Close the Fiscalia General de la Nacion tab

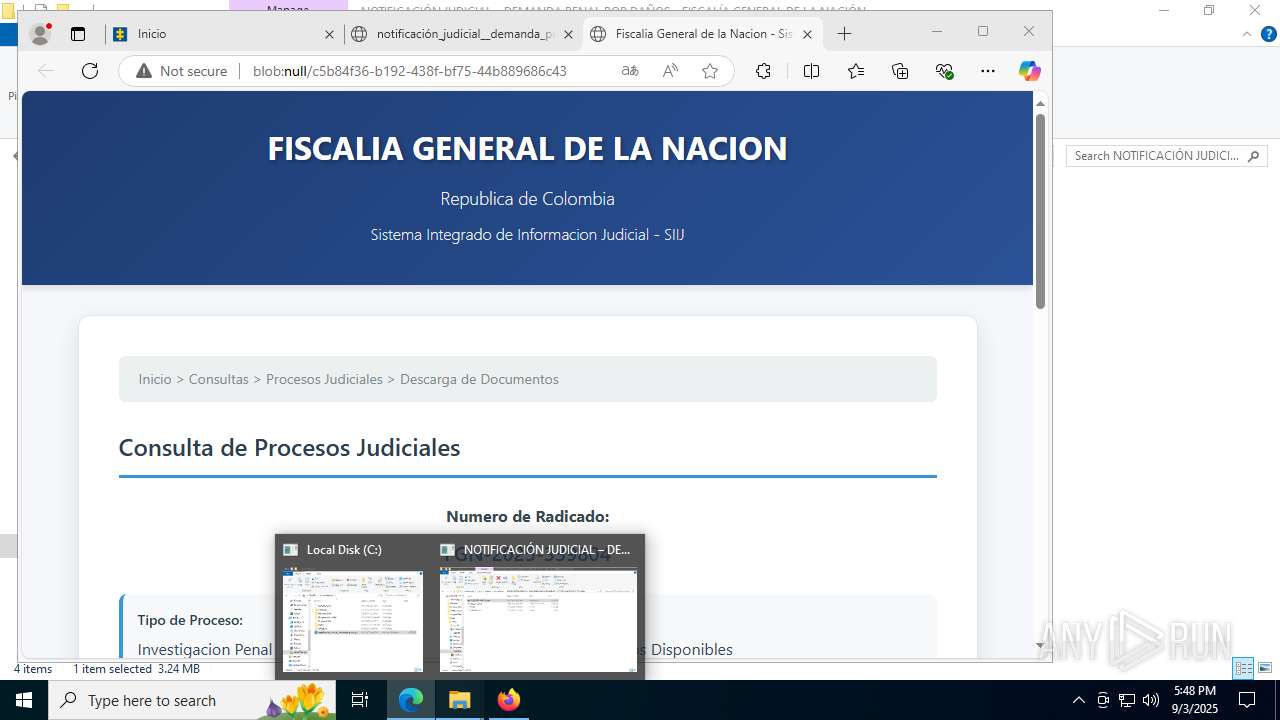pos(807,34)
